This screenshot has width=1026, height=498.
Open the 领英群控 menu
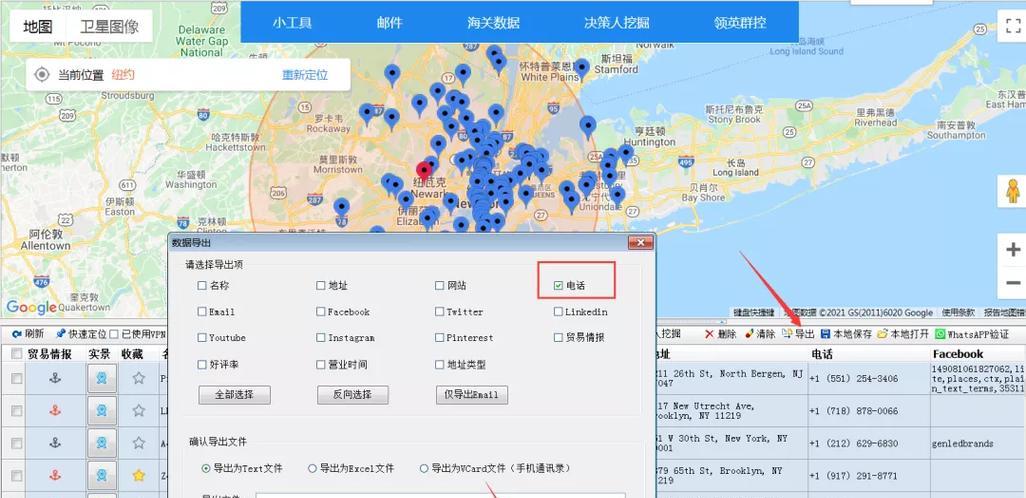[x=740, y=22]
